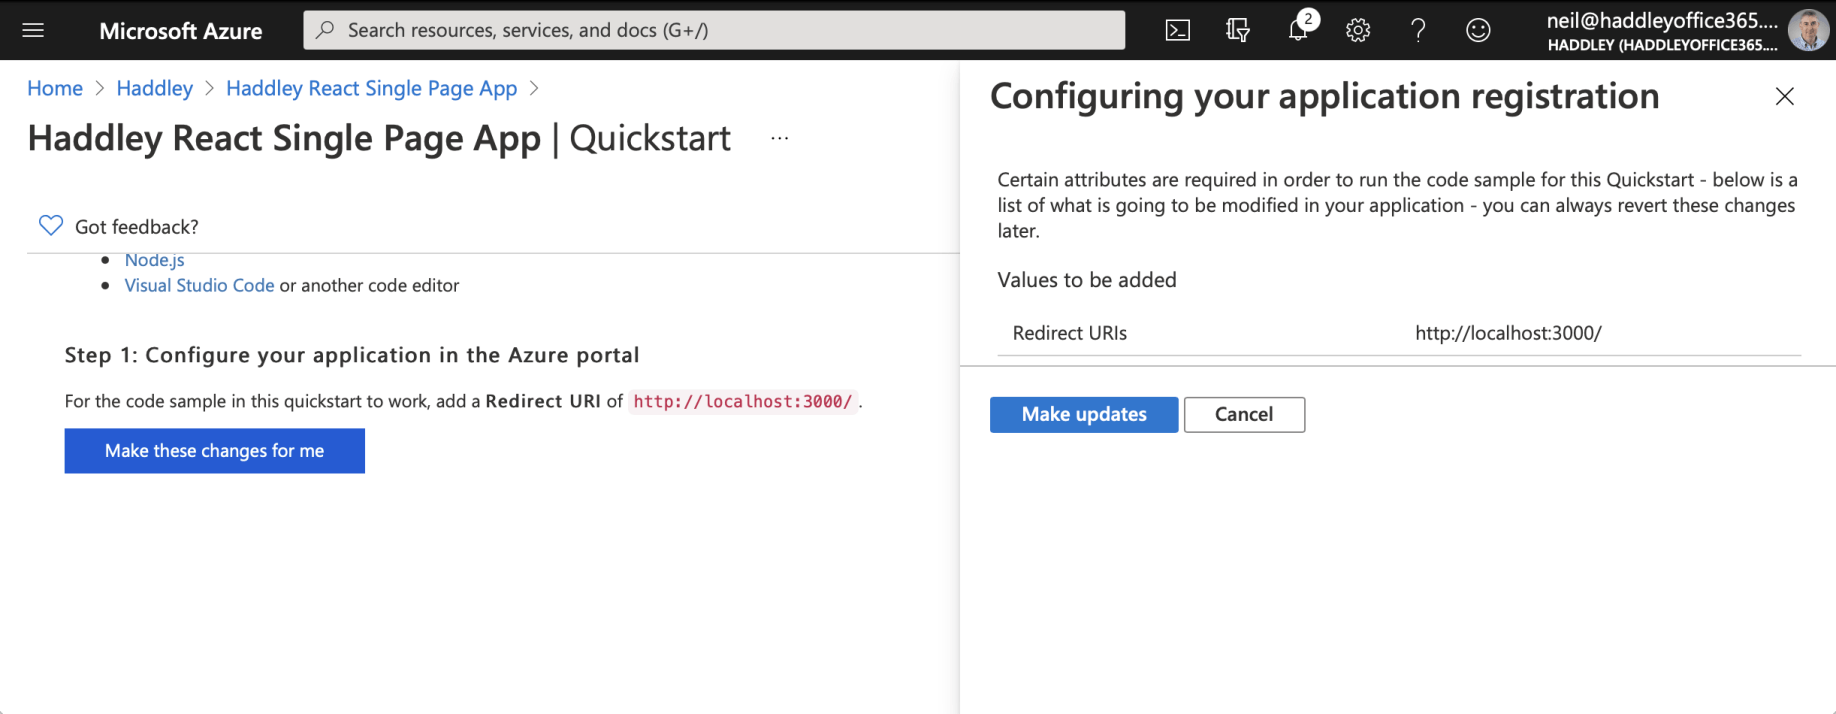The width and height of the screenshot is (1836, 714).
Task: Go to the Home breadcrumb
Action: pos(55,88)
